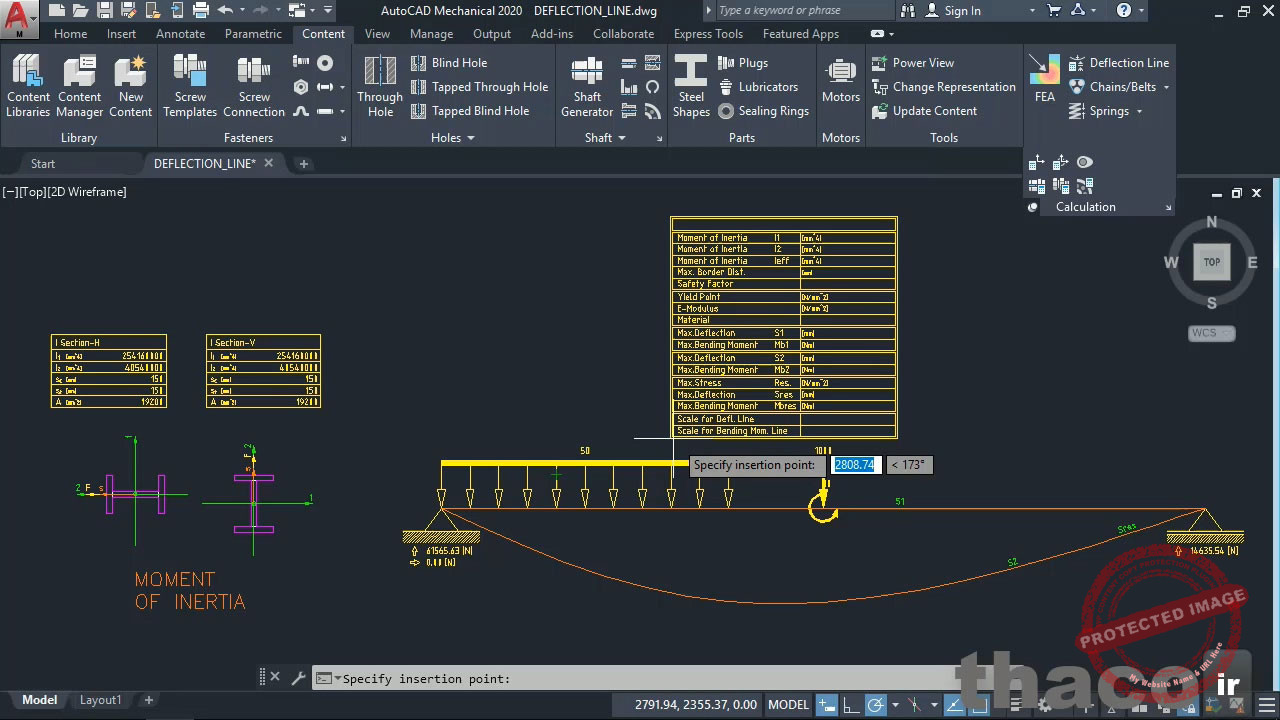Toggle polar tracking in status bar
The image size is (1280, 720).
(875, 704)
